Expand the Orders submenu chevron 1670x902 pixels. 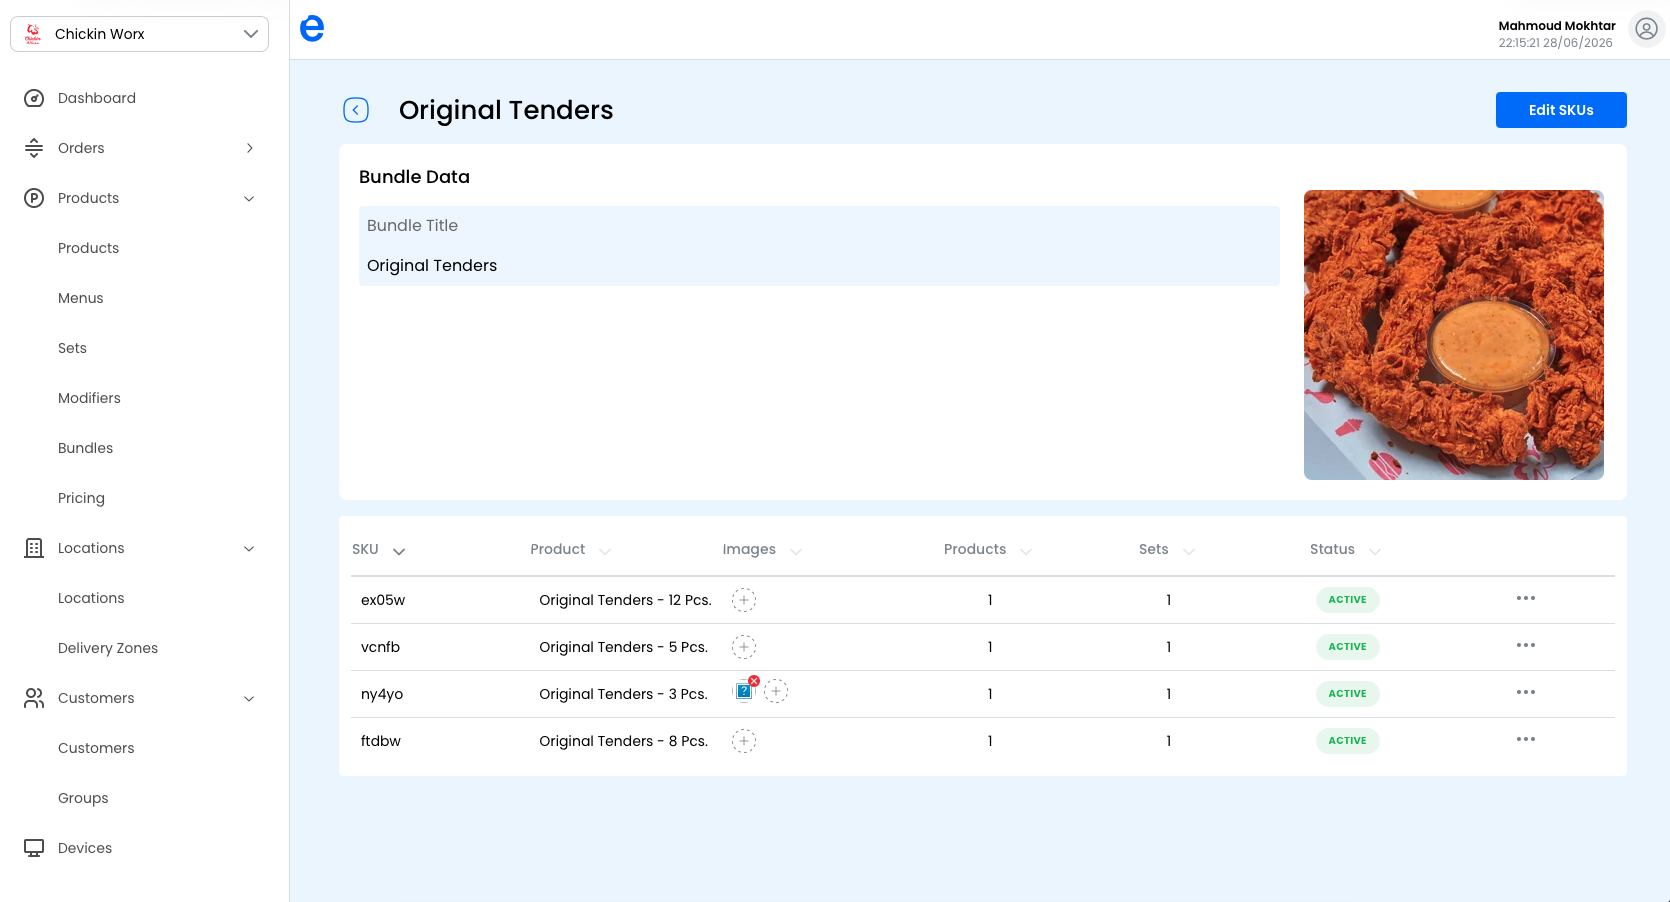pos(249,148)
